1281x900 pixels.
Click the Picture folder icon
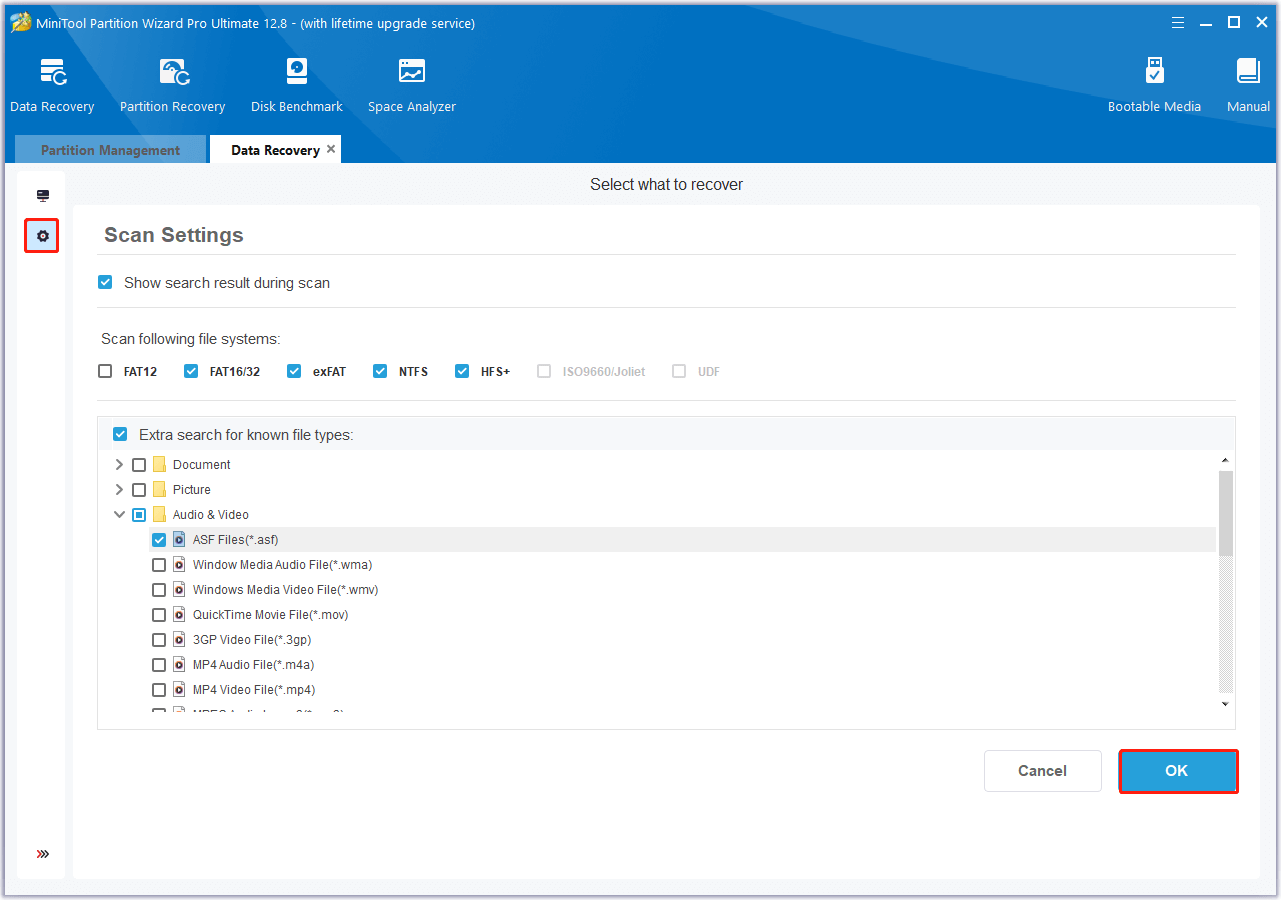159,489
